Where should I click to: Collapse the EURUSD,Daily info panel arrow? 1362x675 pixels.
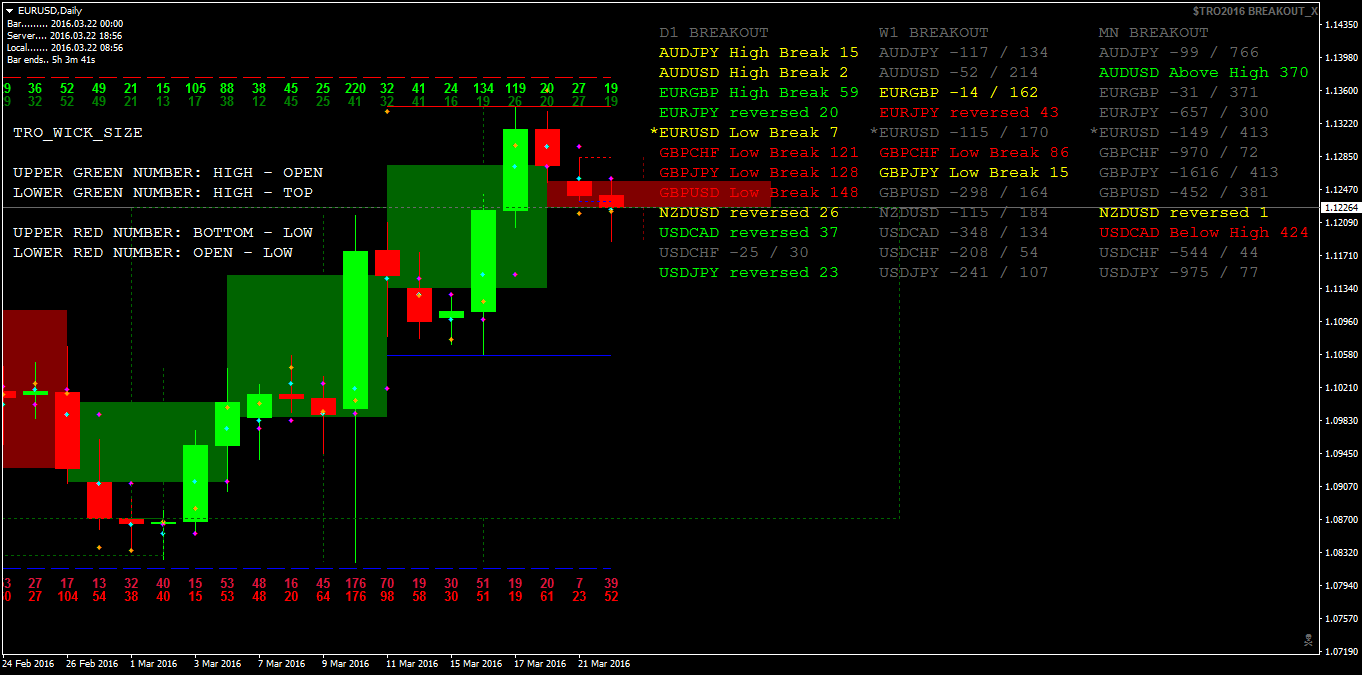coord(8,9)
